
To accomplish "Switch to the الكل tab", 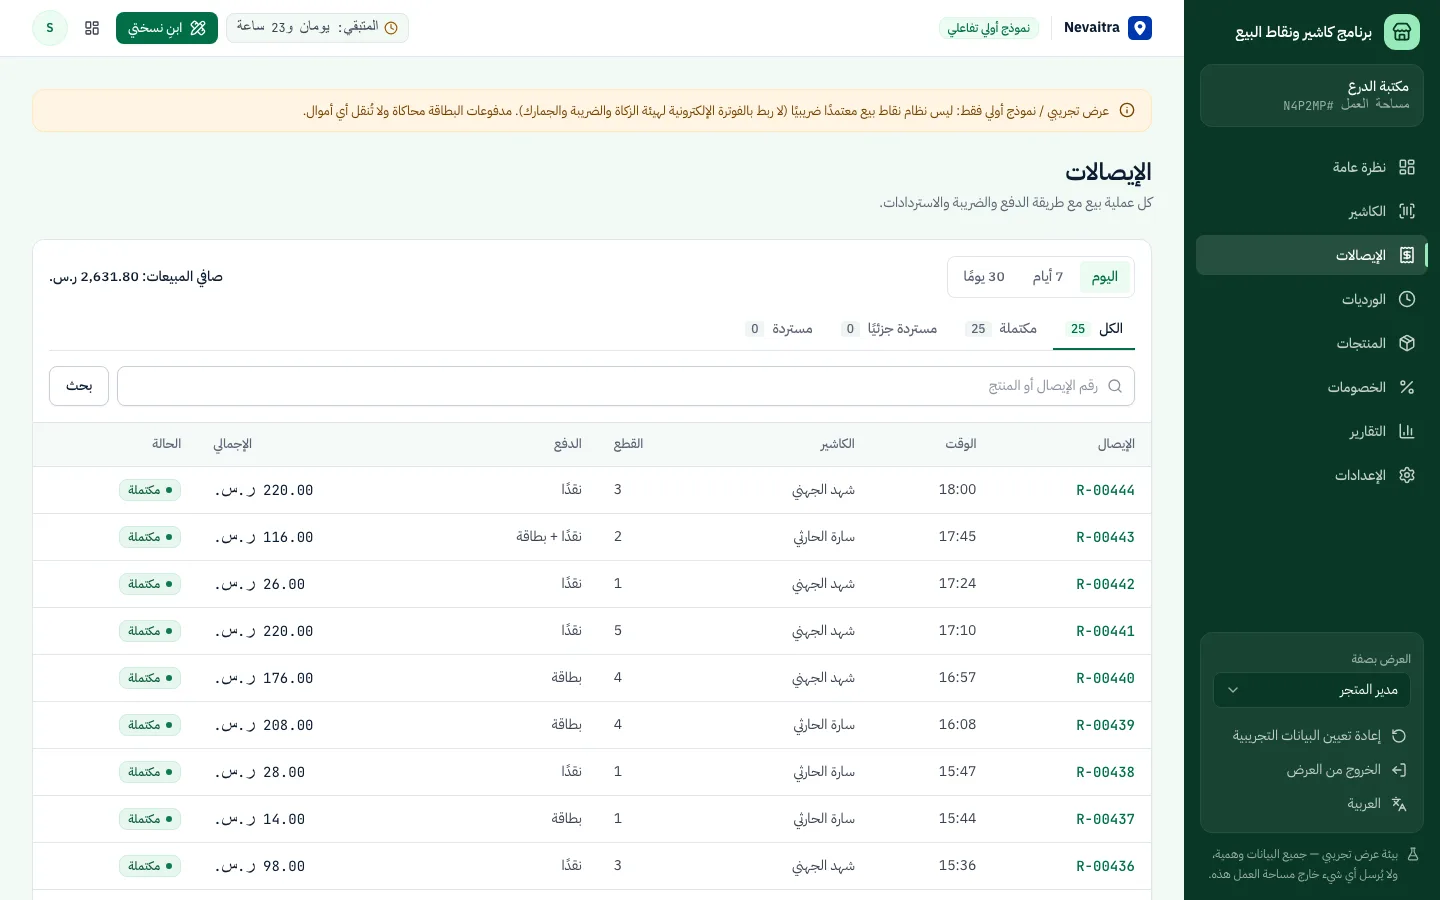I will coord(1094,329).
